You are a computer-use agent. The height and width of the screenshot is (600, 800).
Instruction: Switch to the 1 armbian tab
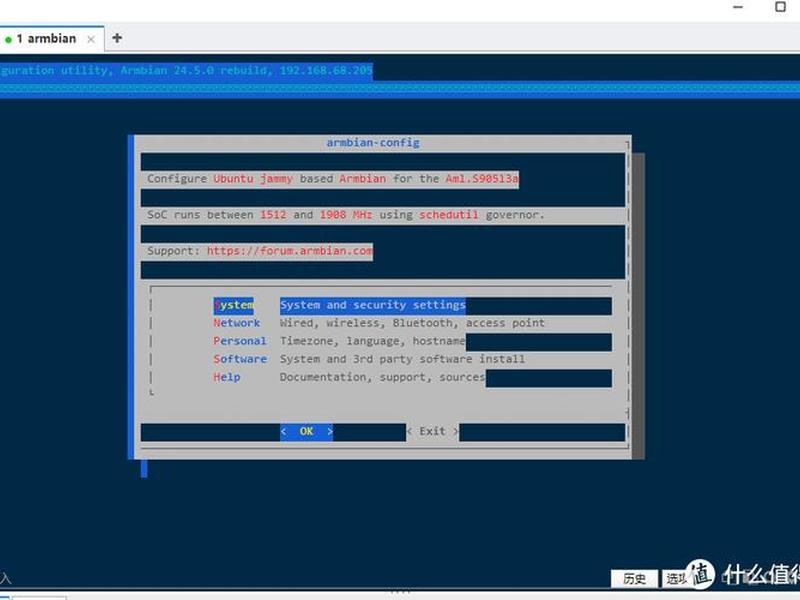(46, 39)
